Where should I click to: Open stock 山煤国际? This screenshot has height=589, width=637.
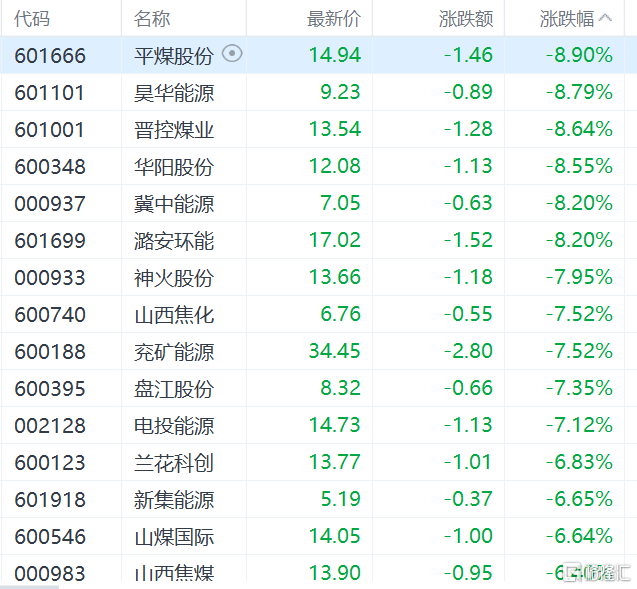coord(174,536)
